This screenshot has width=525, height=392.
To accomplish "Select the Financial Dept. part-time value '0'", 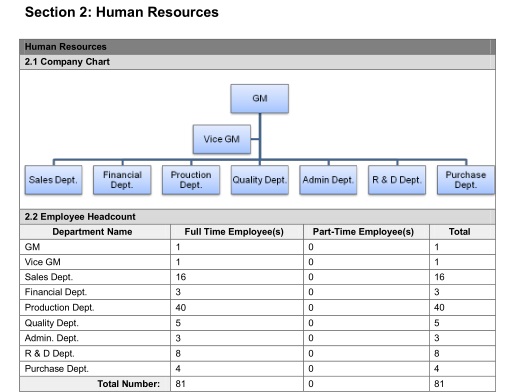I will point(311,292).
